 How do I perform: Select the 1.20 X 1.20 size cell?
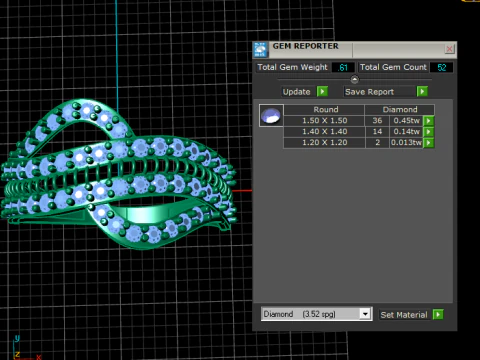[x=324, y=143]
